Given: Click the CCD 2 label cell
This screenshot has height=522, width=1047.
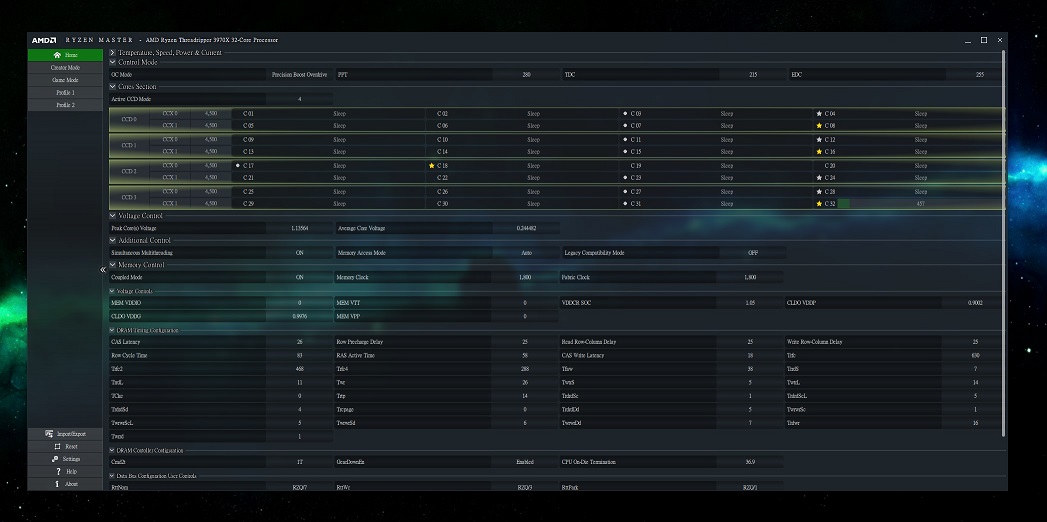Looking at the screenshot, I should coord(129,172).
